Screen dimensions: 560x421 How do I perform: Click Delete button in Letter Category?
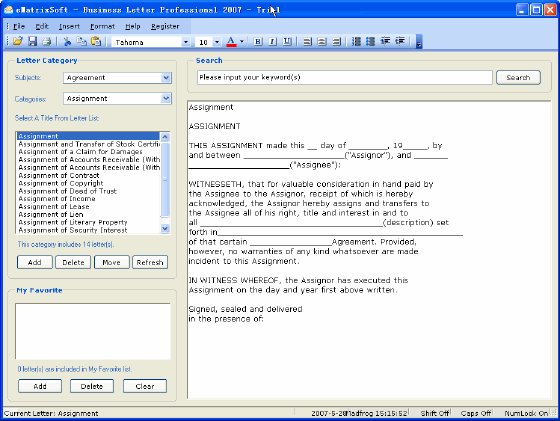tap(73, 262)
